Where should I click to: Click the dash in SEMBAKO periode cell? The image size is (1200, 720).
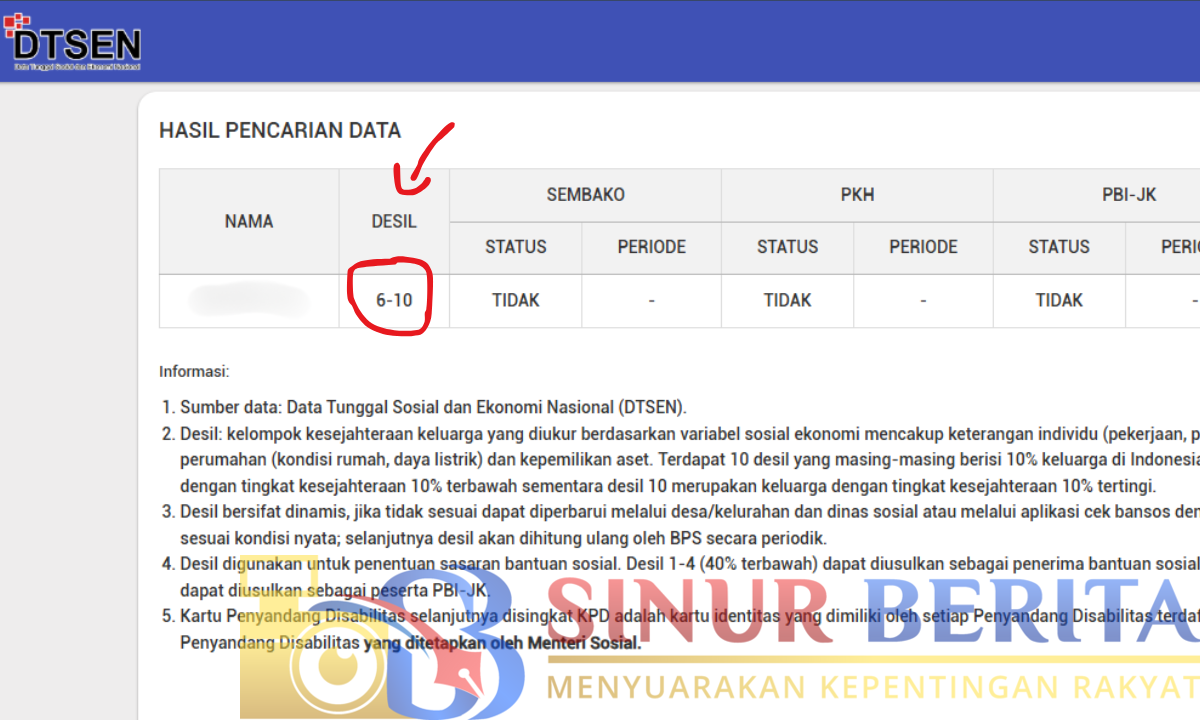[652, 300]
